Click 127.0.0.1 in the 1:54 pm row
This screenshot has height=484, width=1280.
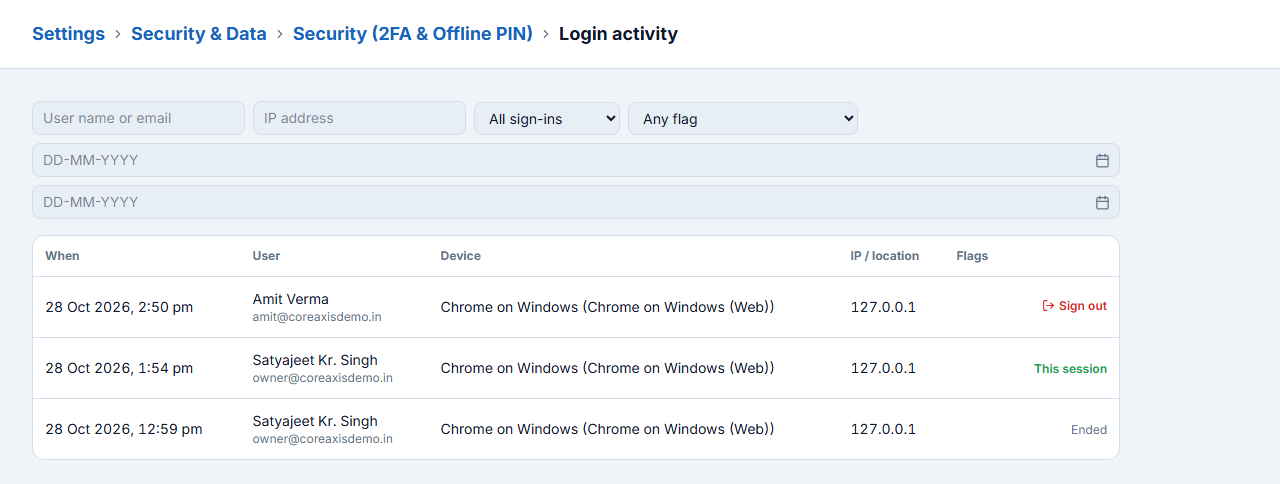(x=883, y=368)
